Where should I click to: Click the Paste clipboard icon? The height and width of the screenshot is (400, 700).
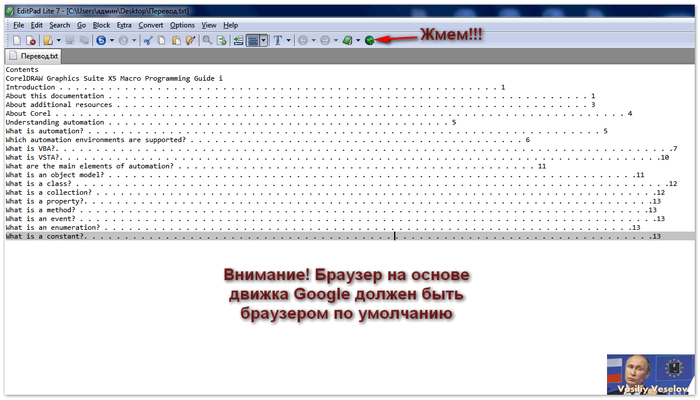176,41
